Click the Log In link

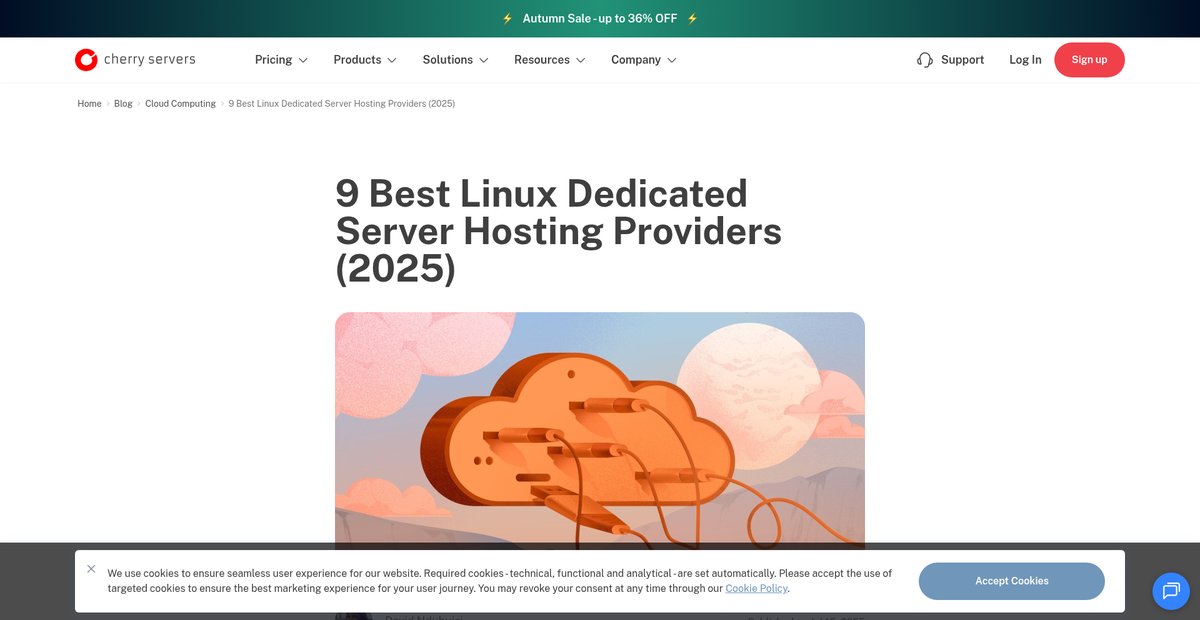(1025, 60)
